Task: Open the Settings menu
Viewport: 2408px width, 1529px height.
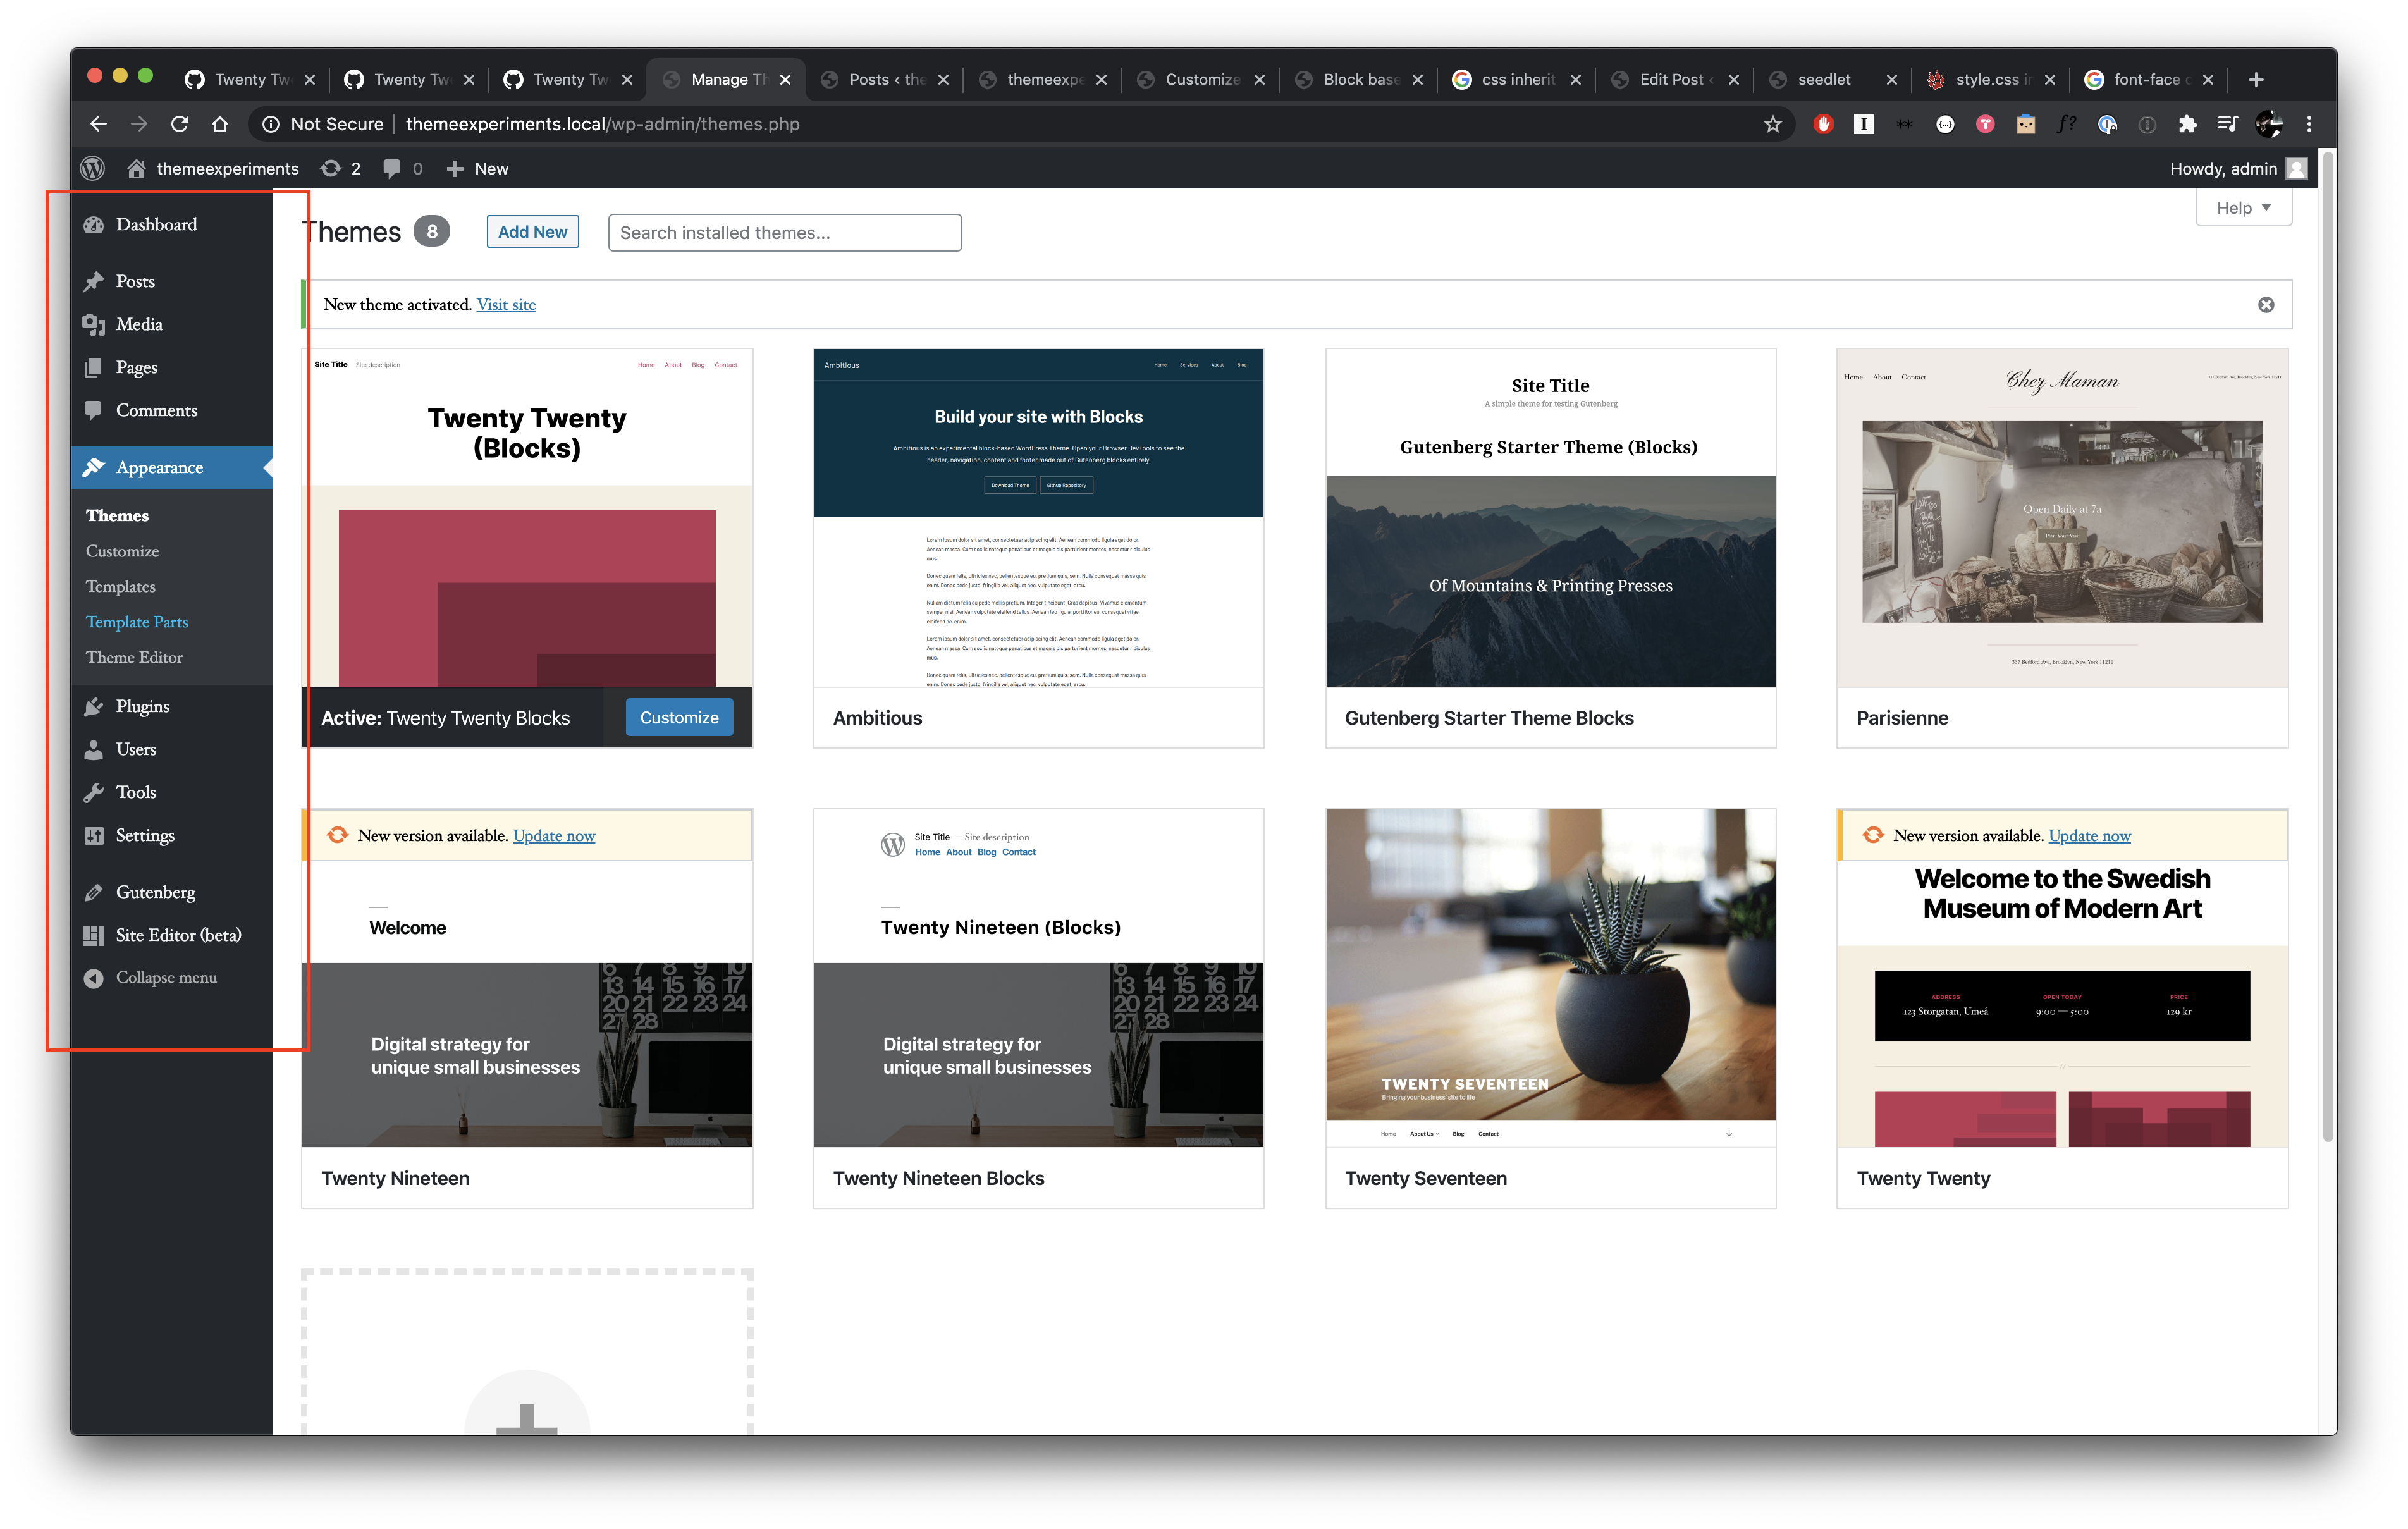Action: [x=172, y=836]
